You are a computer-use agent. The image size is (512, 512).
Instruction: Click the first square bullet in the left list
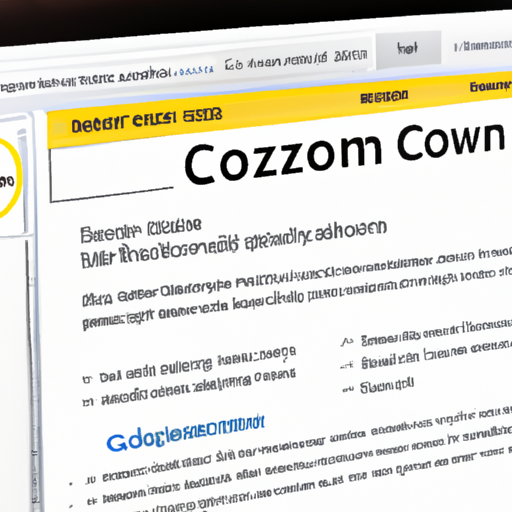coord(87,379)
